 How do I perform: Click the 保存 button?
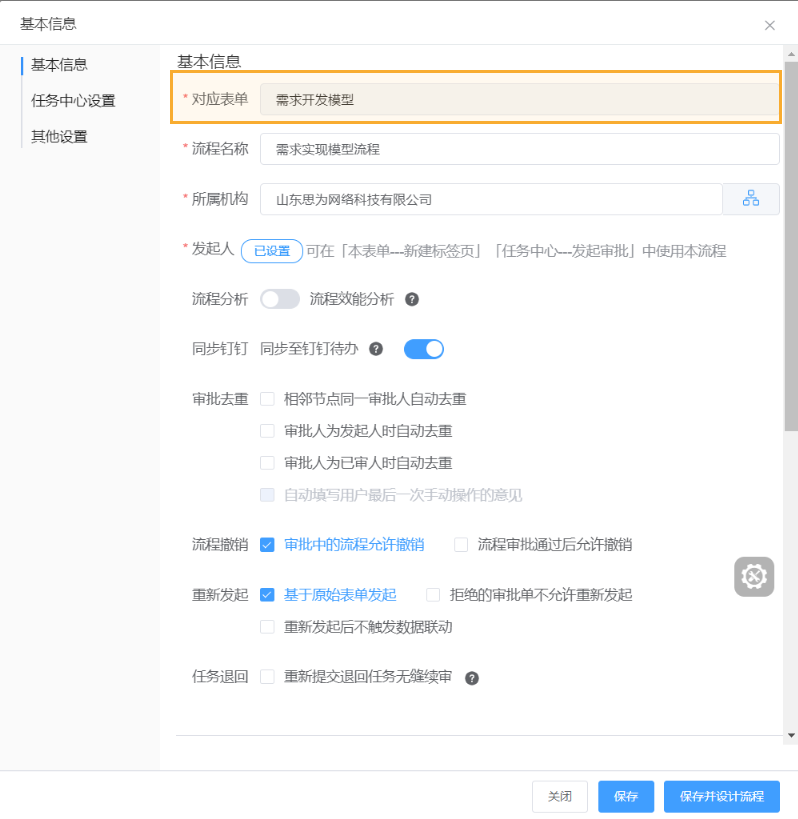tap(626, 797)
